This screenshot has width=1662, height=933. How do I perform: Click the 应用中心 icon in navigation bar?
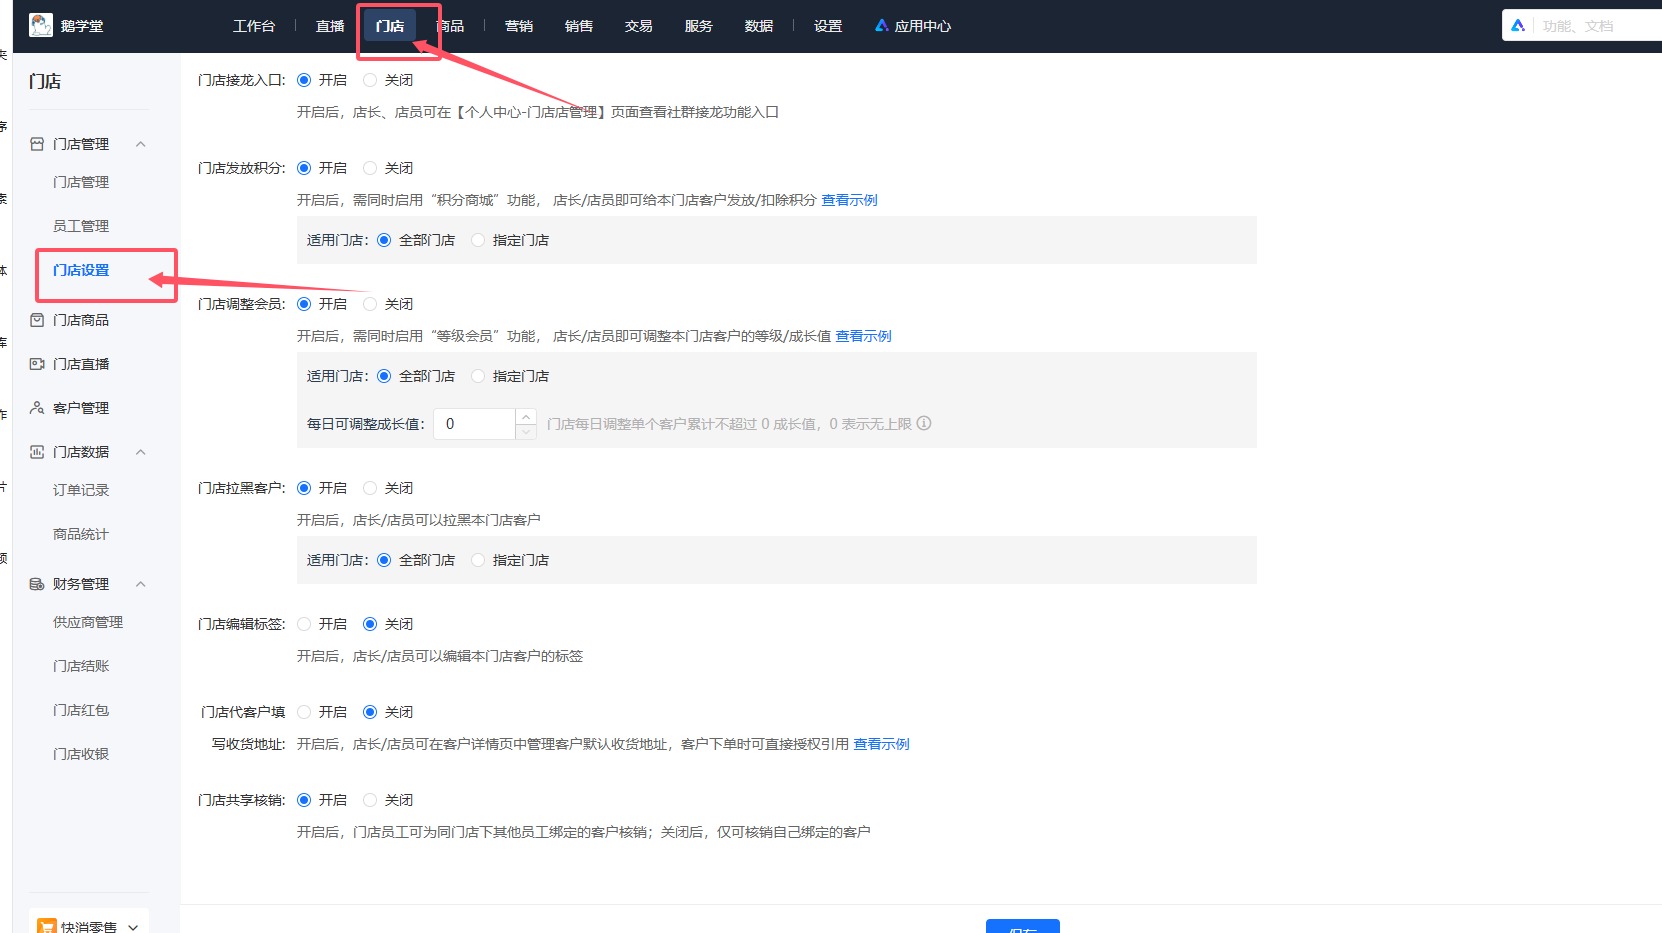[x=880, y=25]
